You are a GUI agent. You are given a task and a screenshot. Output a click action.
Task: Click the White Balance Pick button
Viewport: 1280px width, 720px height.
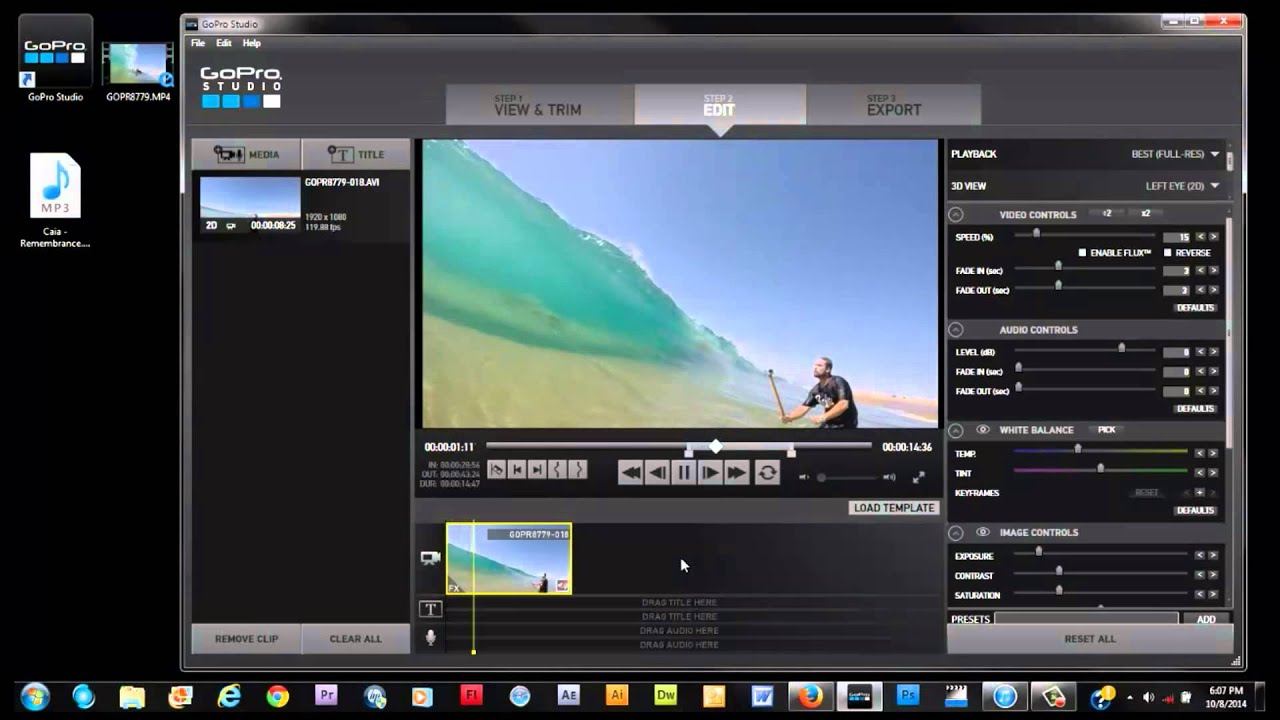point(1106,430)
